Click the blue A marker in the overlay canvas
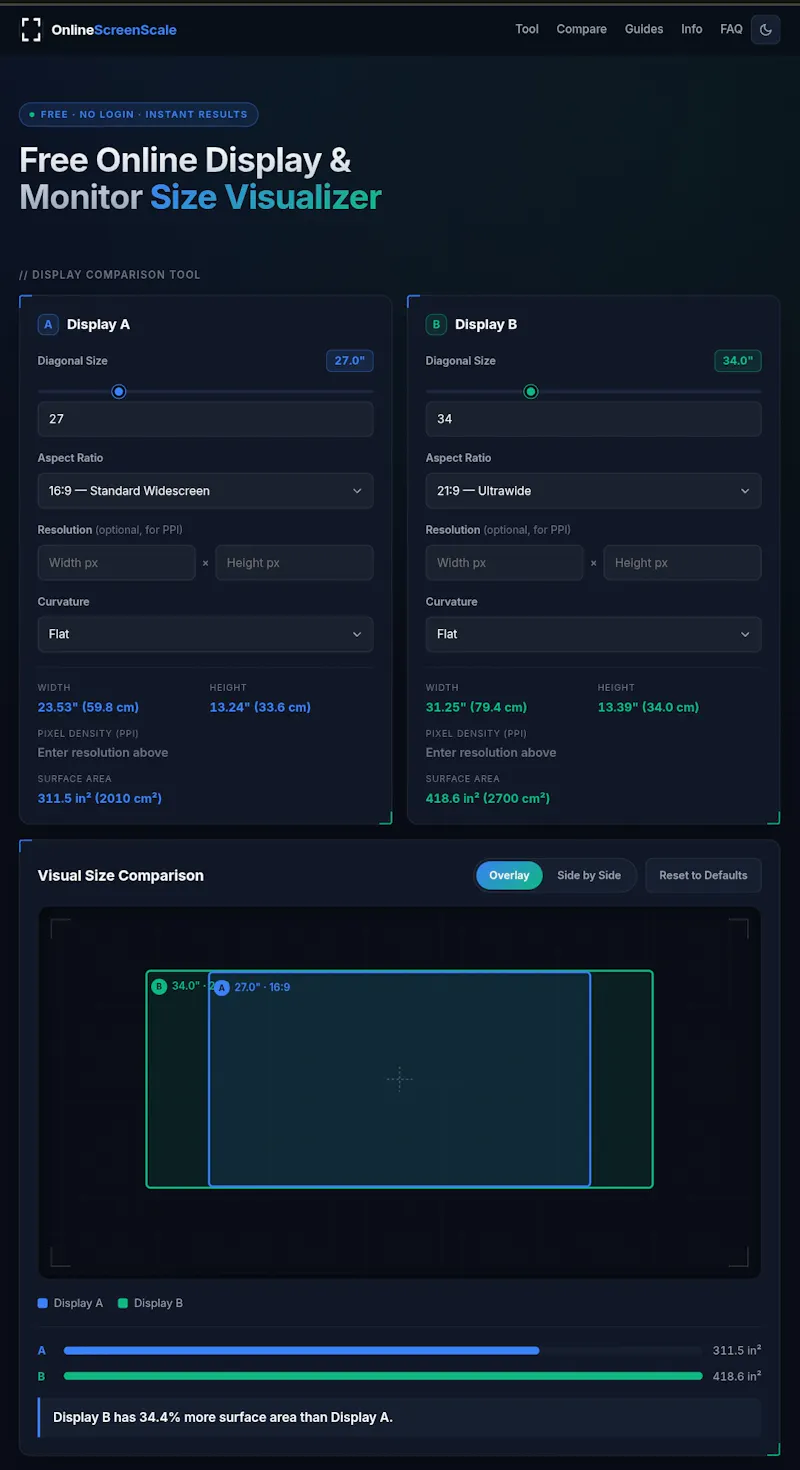The width and height of the screenshot is (800, 1470). [x=222, y=988]
